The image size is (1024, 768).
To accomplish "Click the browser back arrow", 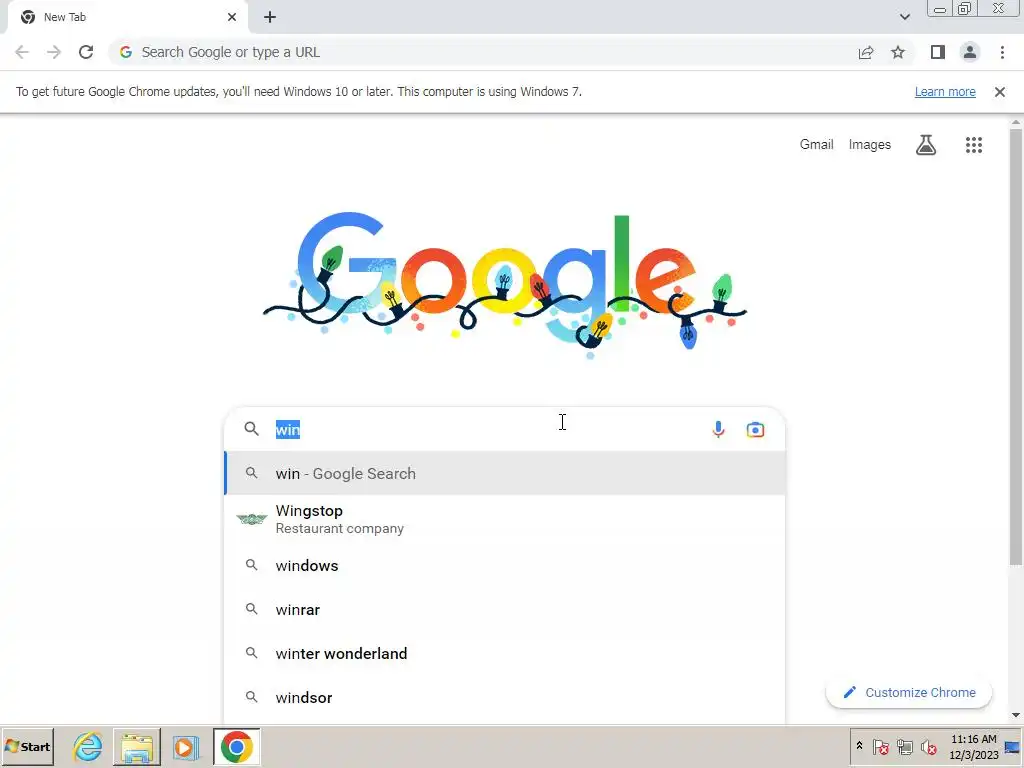I will [x=22, y=52].
